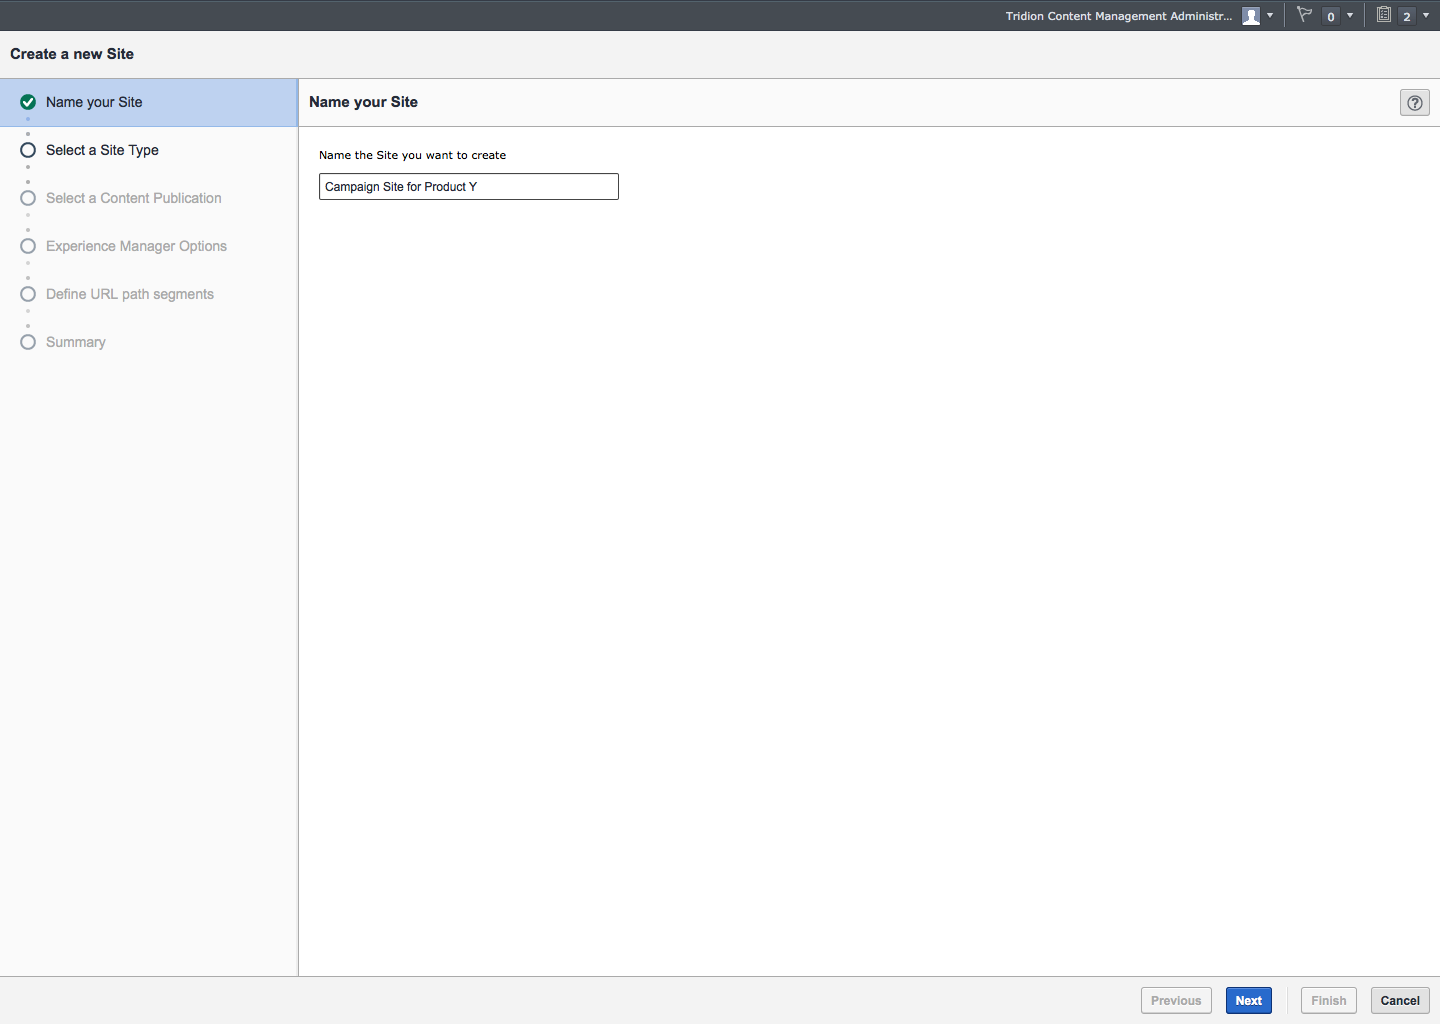Viewport: 1440px width, 1024px height.
Task: Click the notification count badge showing 0
Action: coord(1331,16)
